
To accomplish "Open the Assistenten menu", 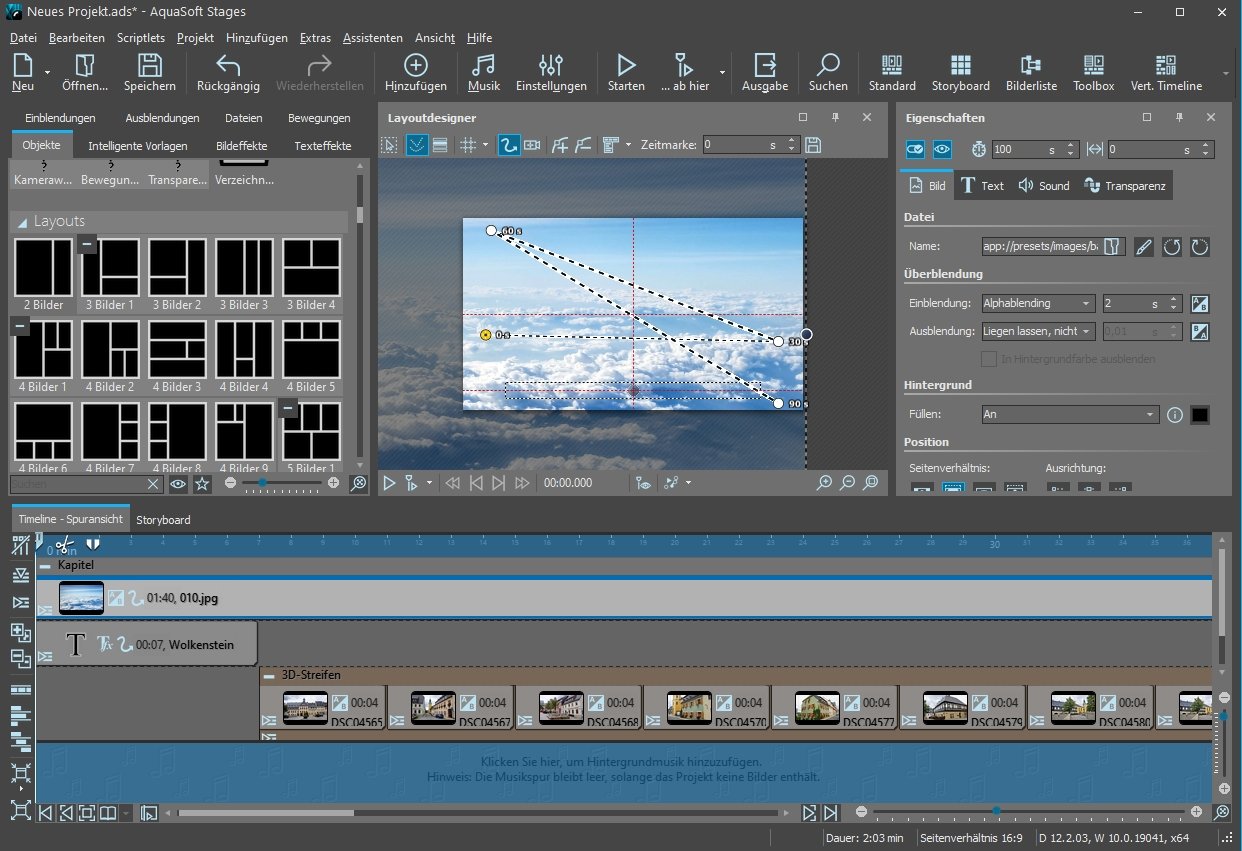I will (372, 38).
